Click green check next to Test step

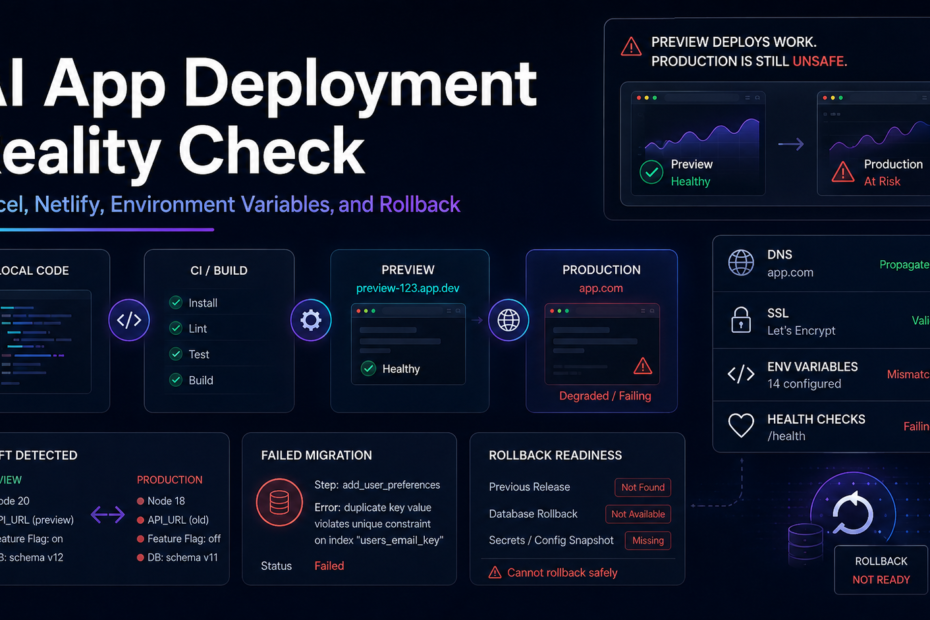(x=176, y=354)
